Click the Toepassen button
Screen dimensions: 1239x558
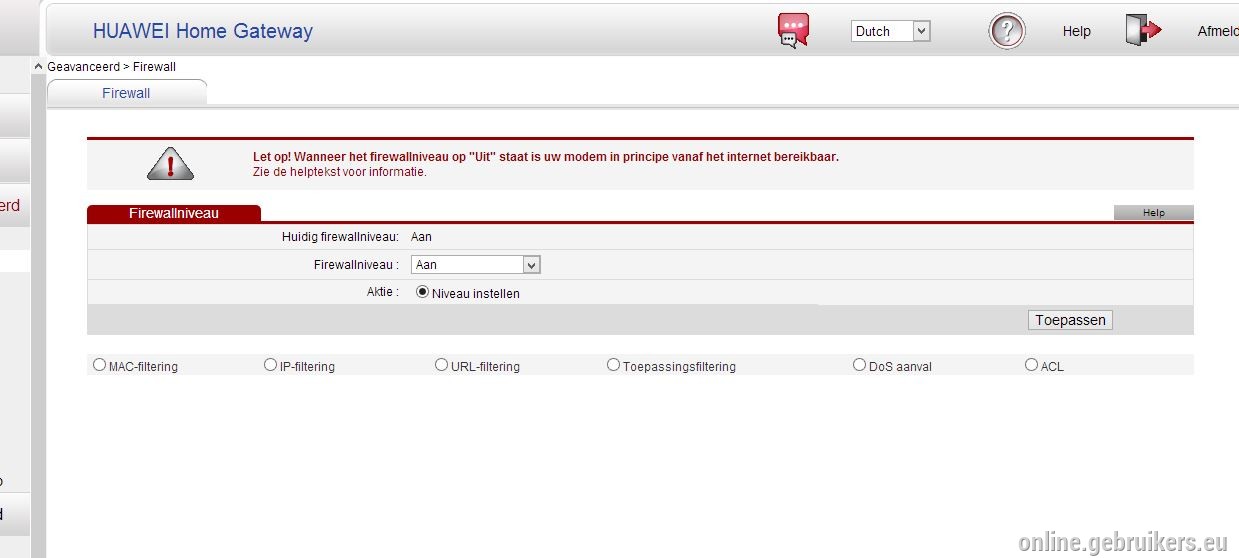coord(1070,320)
